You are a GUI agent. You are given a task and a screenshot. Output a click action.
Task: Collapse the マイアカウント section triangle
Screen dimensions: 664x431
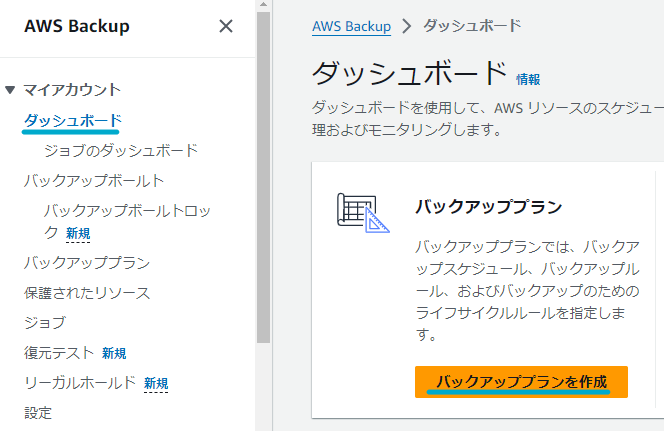coord(10,90)
